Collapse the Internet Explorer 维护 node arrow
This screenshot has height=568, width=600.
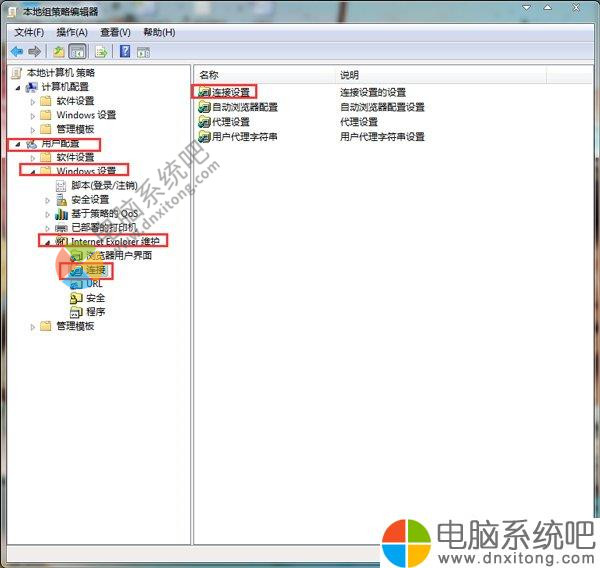click(x=46, y=242)
